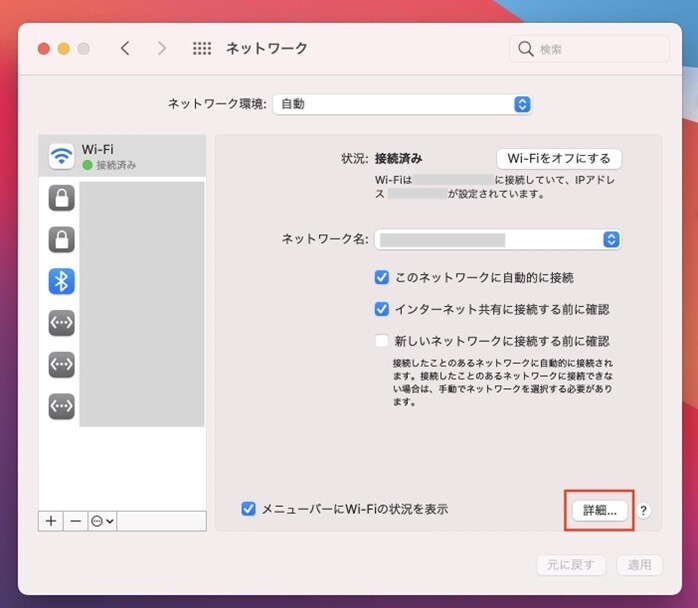The image size is (698, 608).
Task: Open the show-all grid icon
Action: point(201,49)
